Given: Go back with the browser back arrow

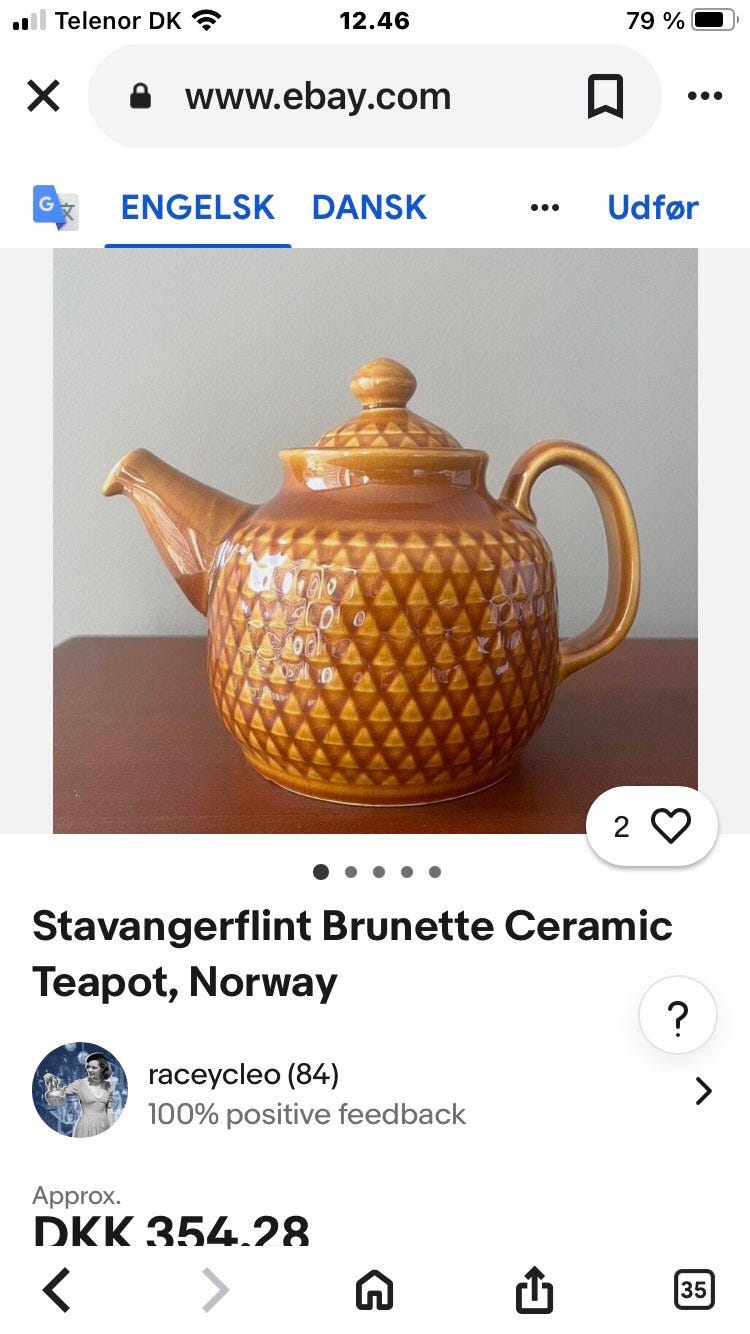Looking at the screenshot, I should coord(57,1290).
